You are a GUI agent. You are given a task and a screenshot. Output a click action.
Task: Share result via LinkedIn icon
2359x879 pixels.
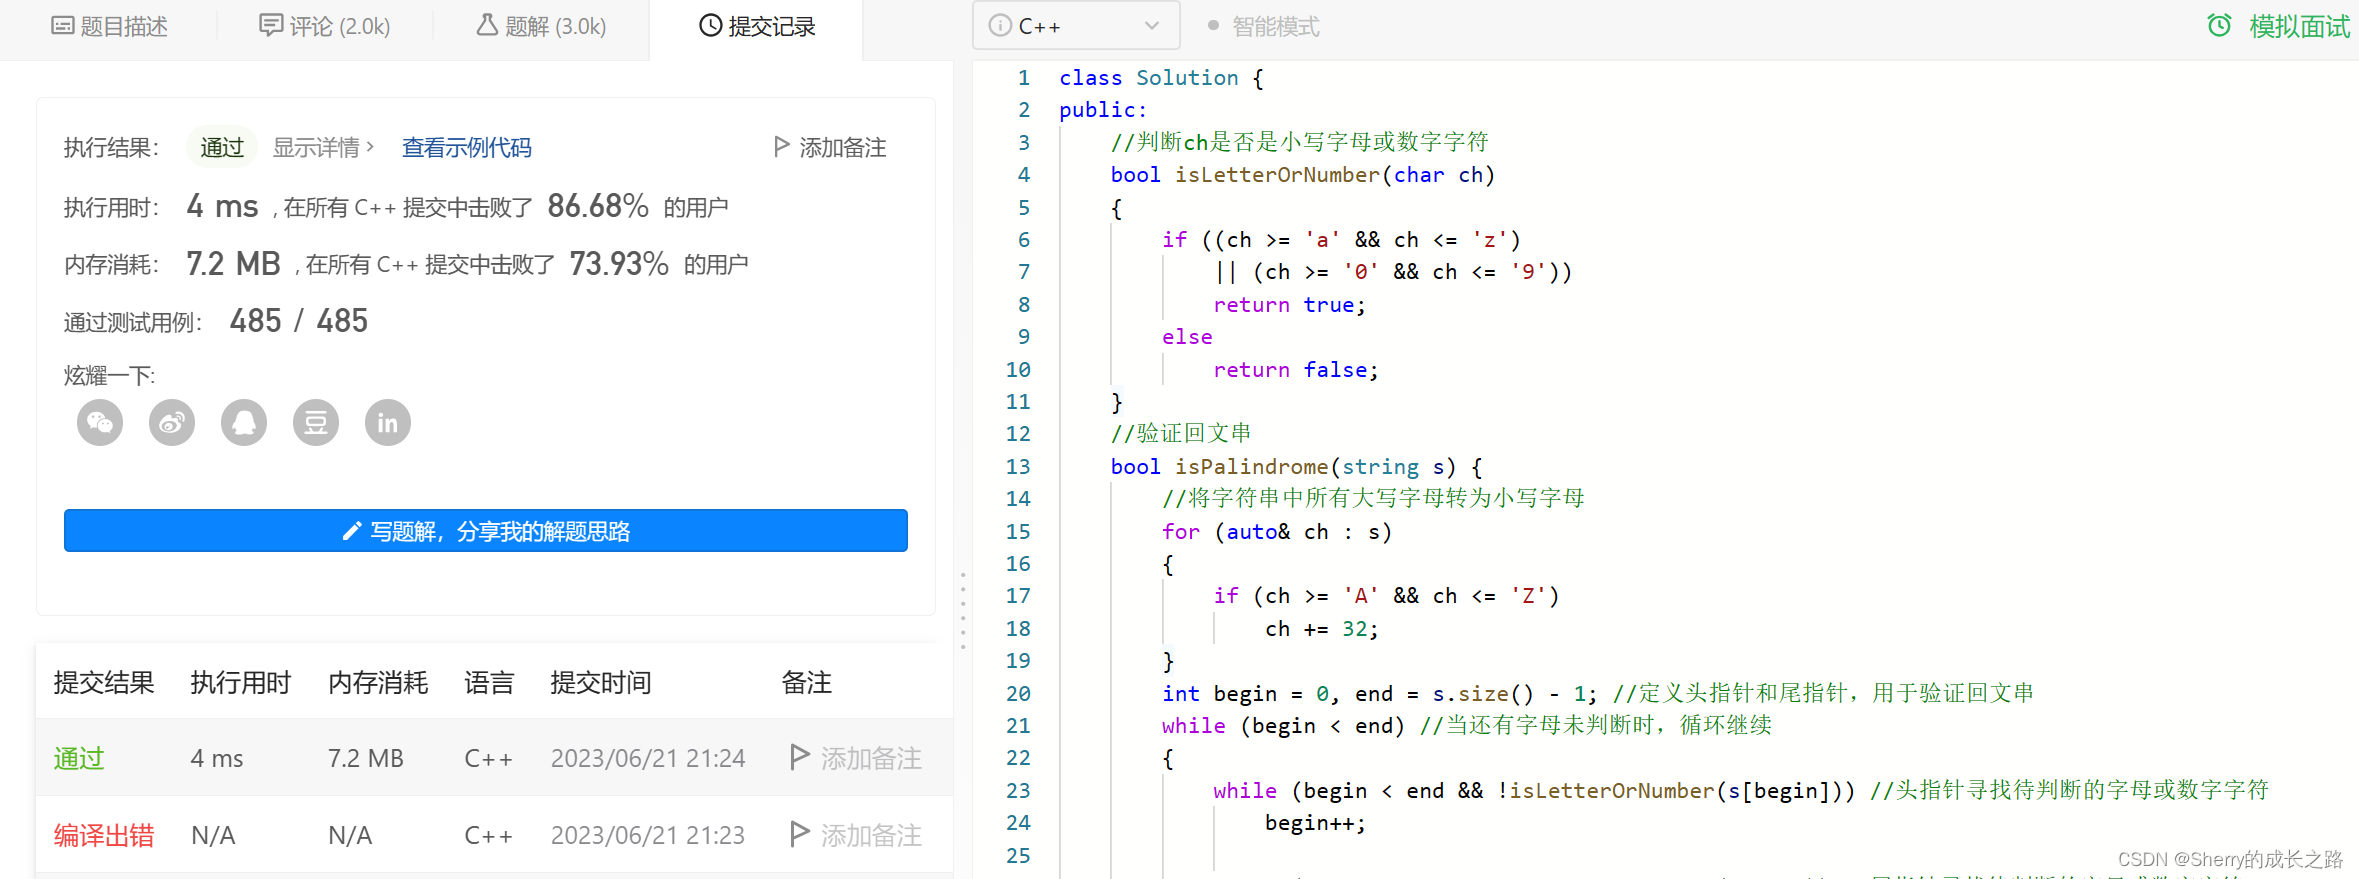click(x=388, y=423)
